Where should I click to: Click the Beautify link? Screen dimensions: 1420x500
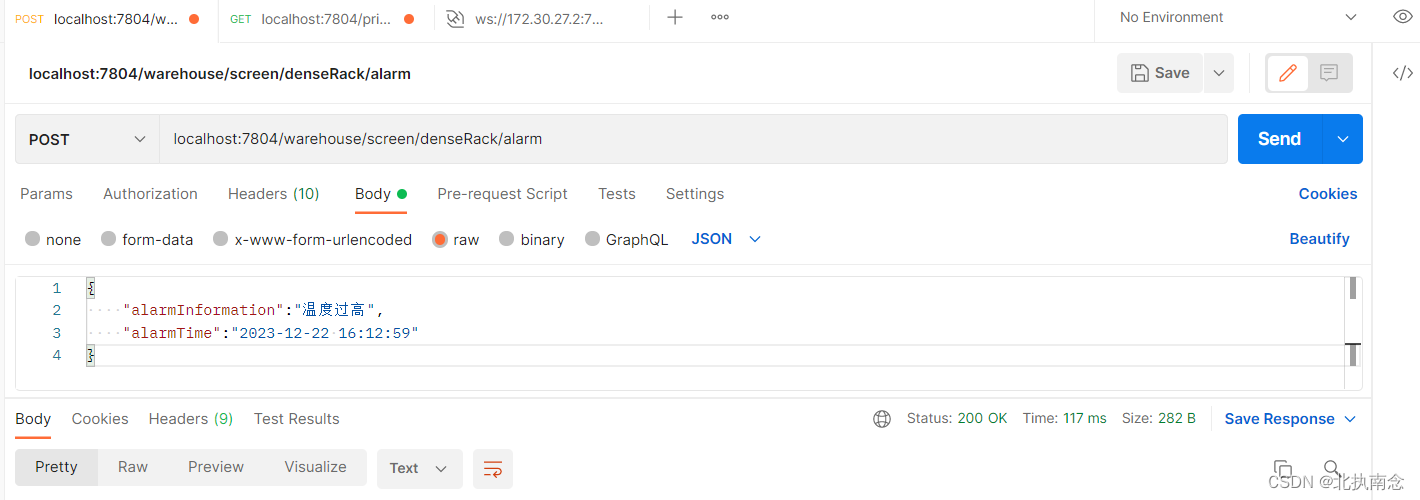[x=1319, y=239]
